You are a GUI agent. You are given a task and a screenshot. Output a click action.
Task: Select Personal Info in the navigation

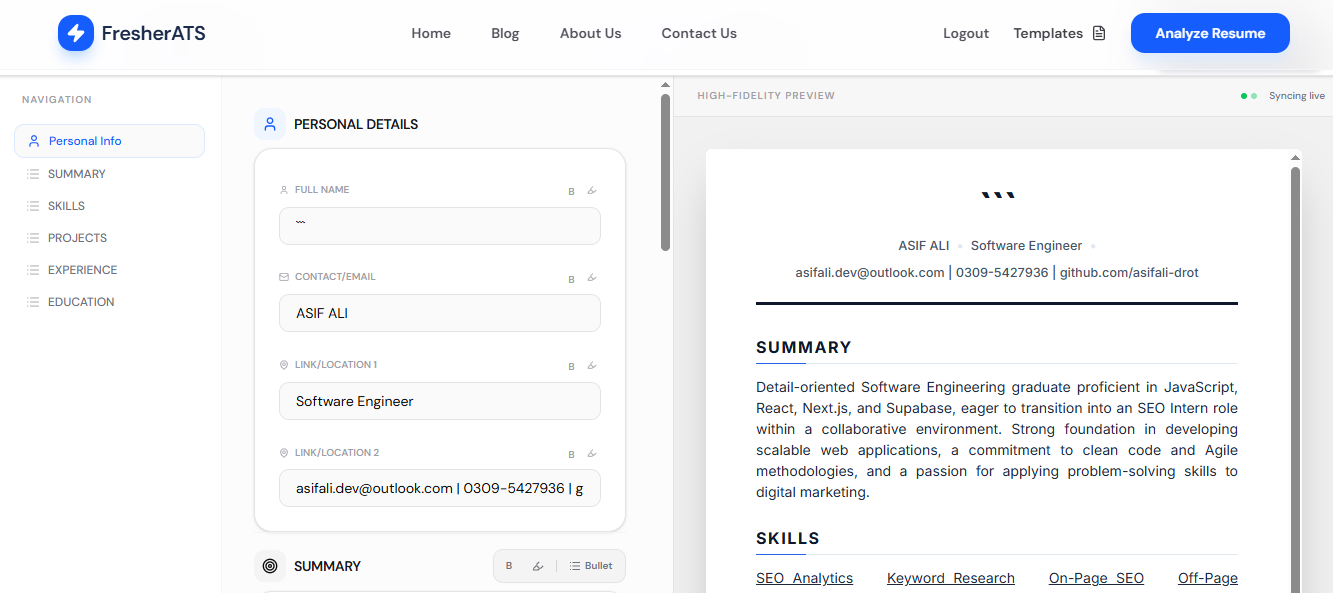tap(109, 141)
